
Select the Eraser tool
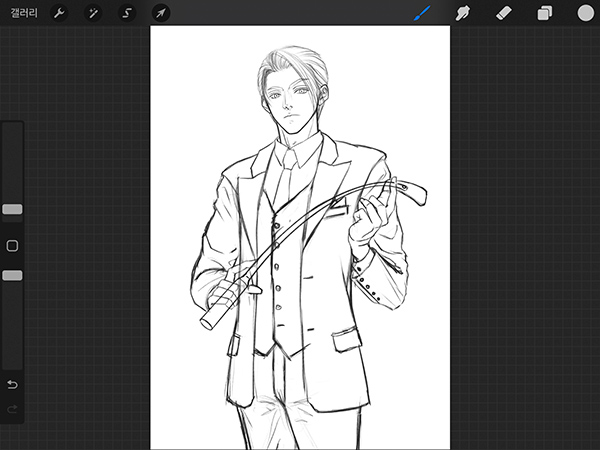[504, 13]
